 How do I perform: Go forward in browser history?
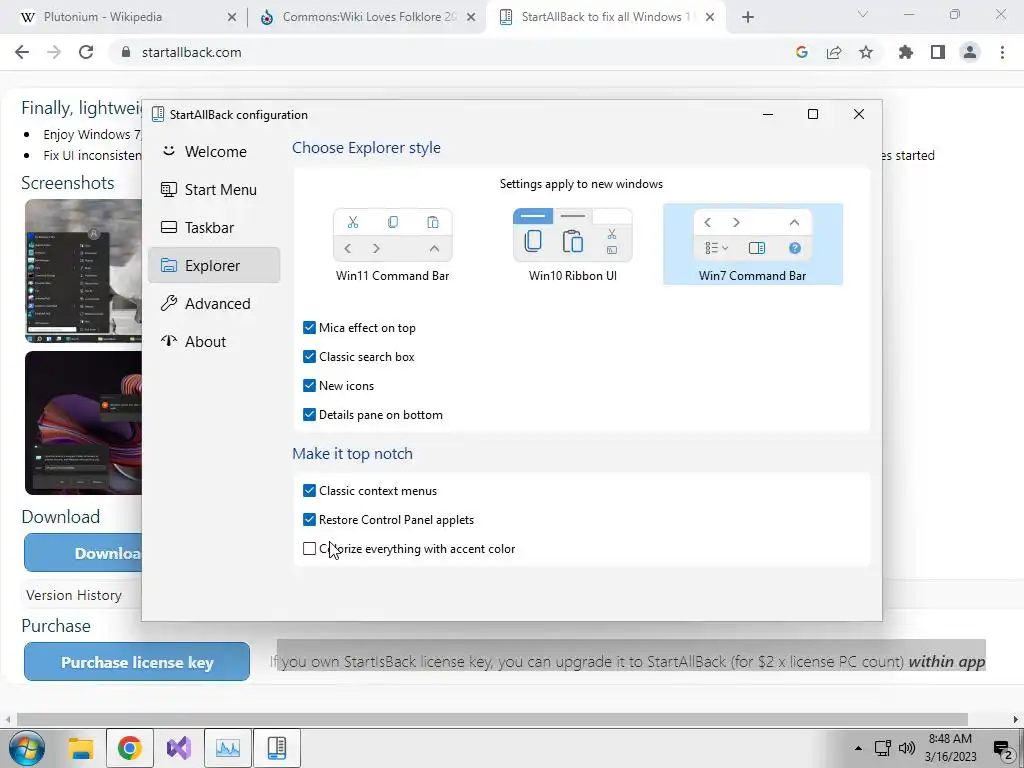tap(54, 52)
